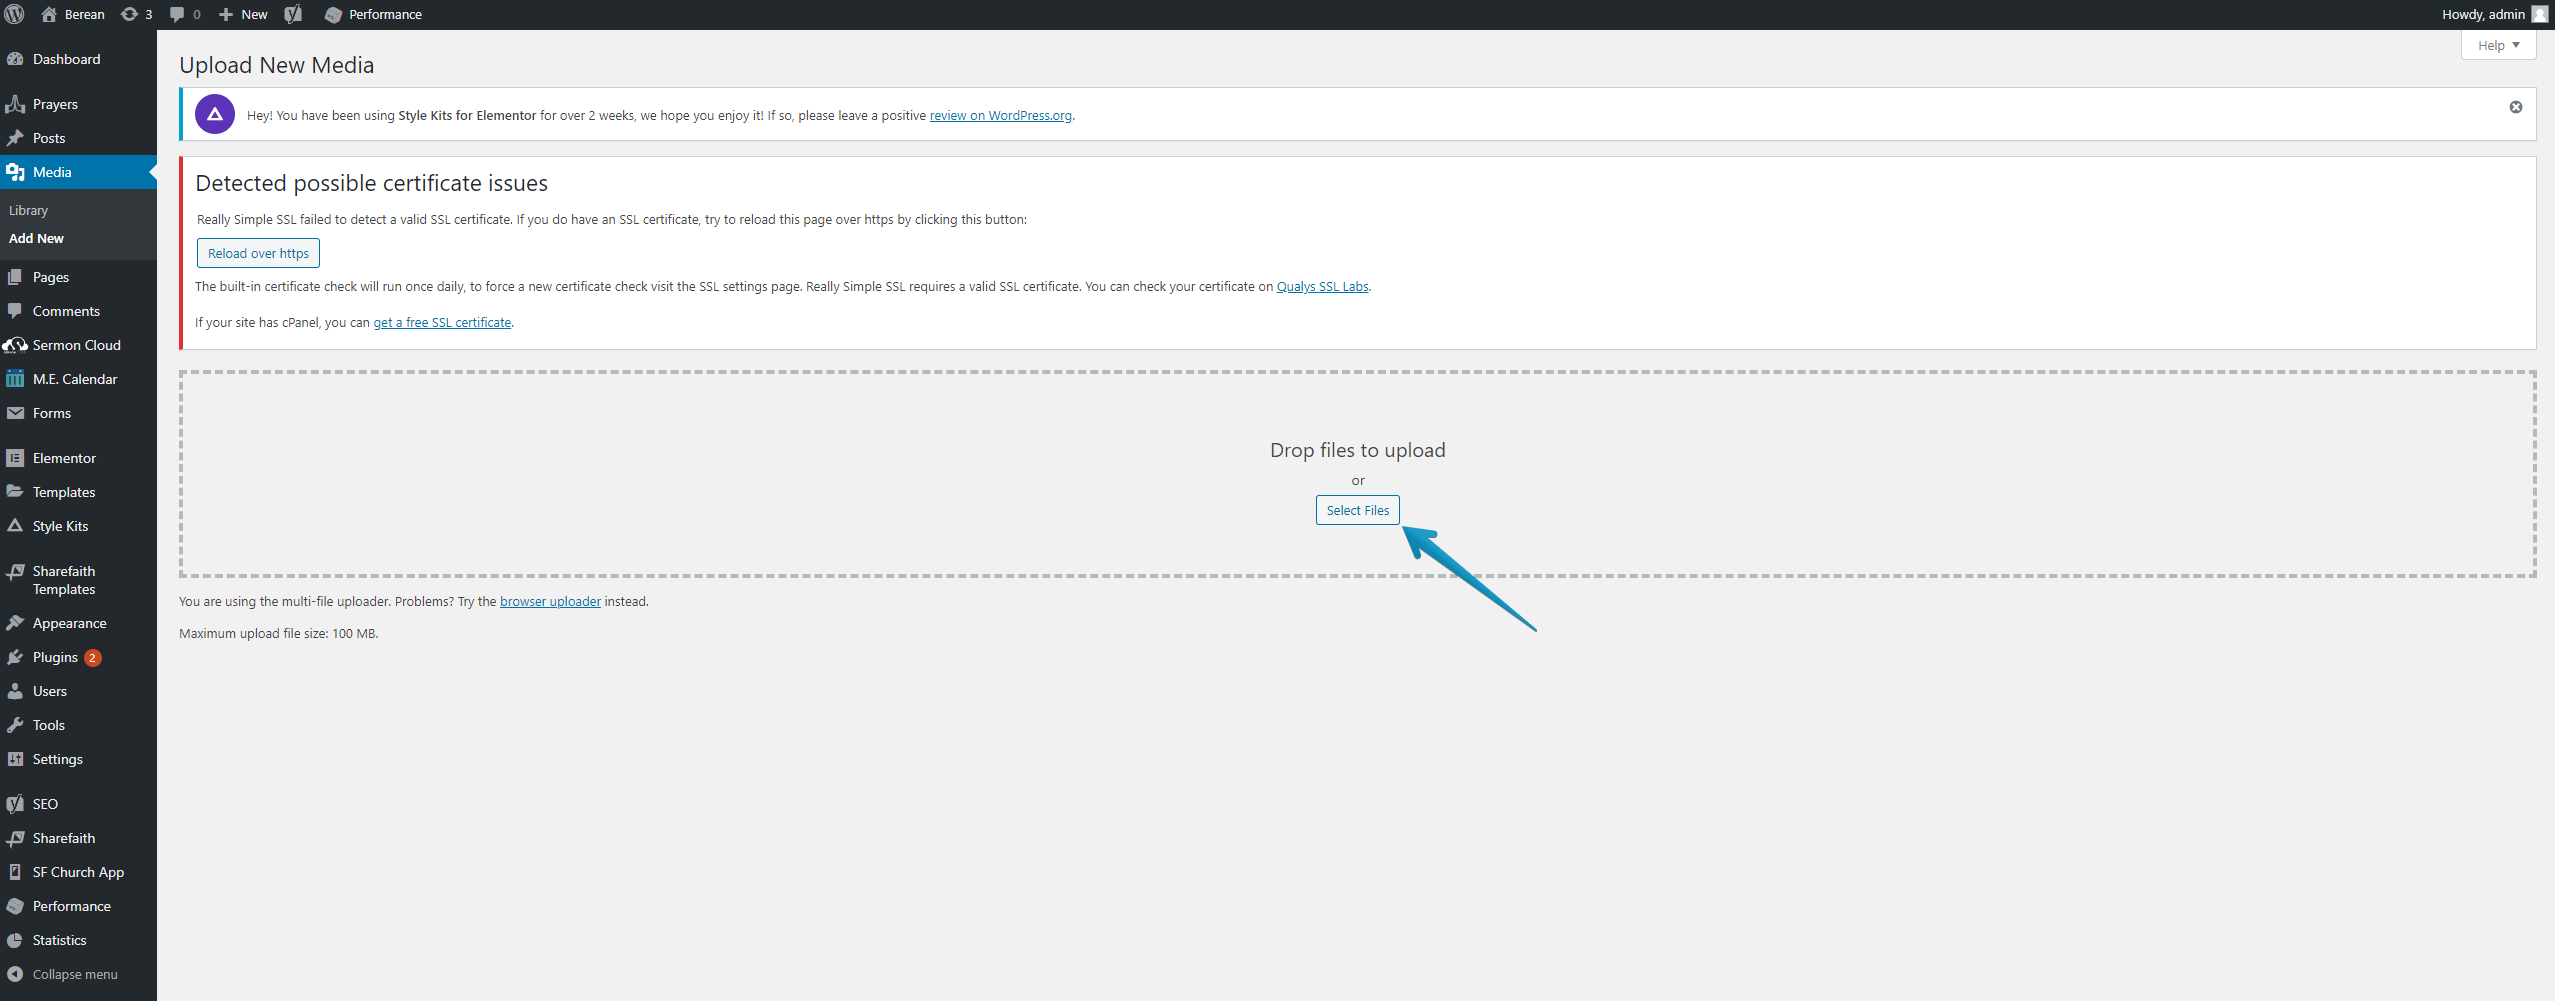This screenshot has width=2555, height=1001.
Task: Open the Howdy, admin account menu
Action: 2482,14
